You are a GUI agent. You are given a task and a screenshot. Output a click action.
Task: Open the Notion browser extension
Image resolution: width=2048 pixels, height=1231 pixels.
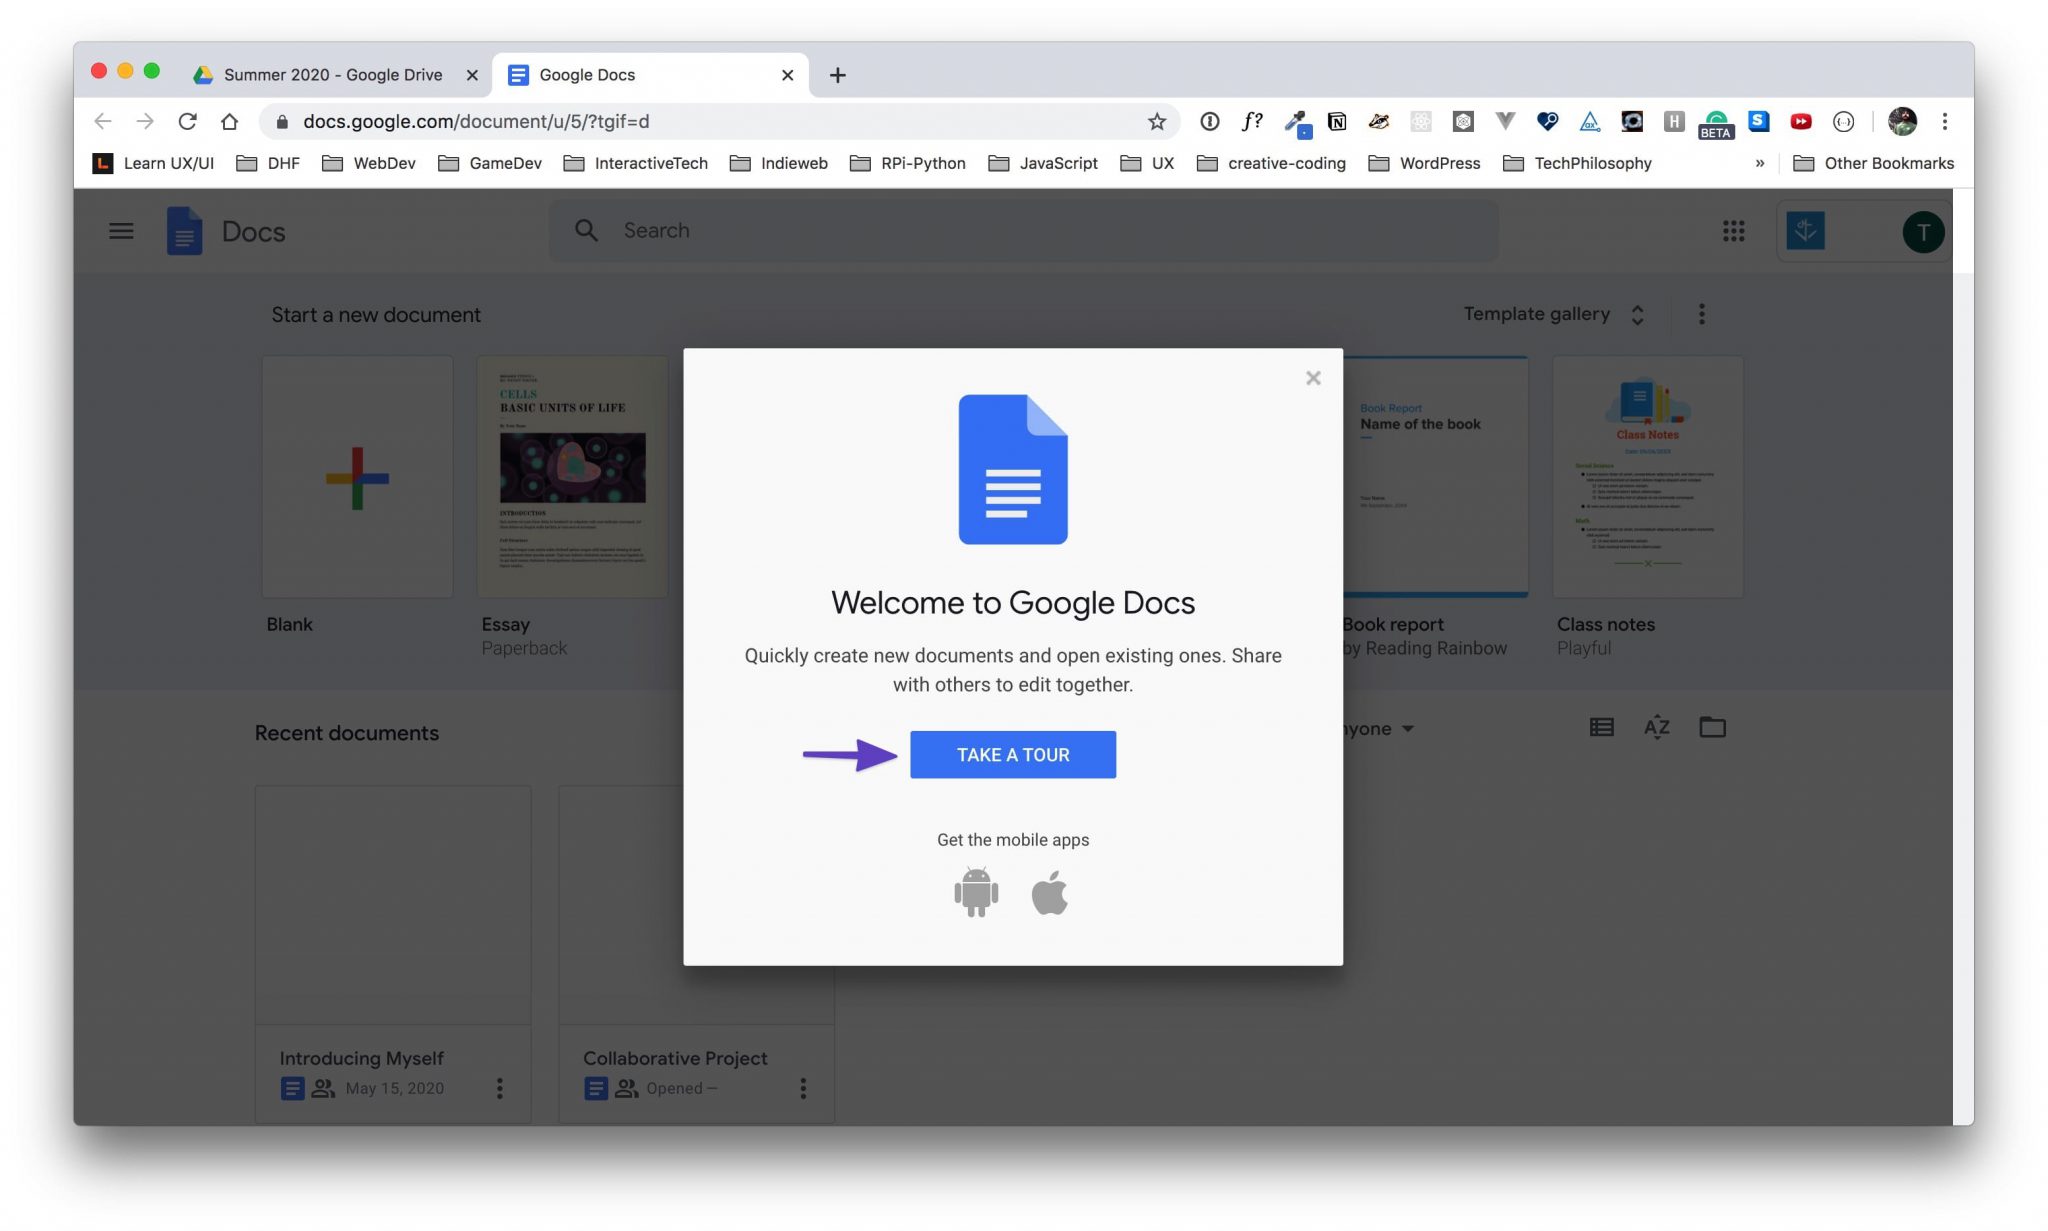(x=1337, y=121)
